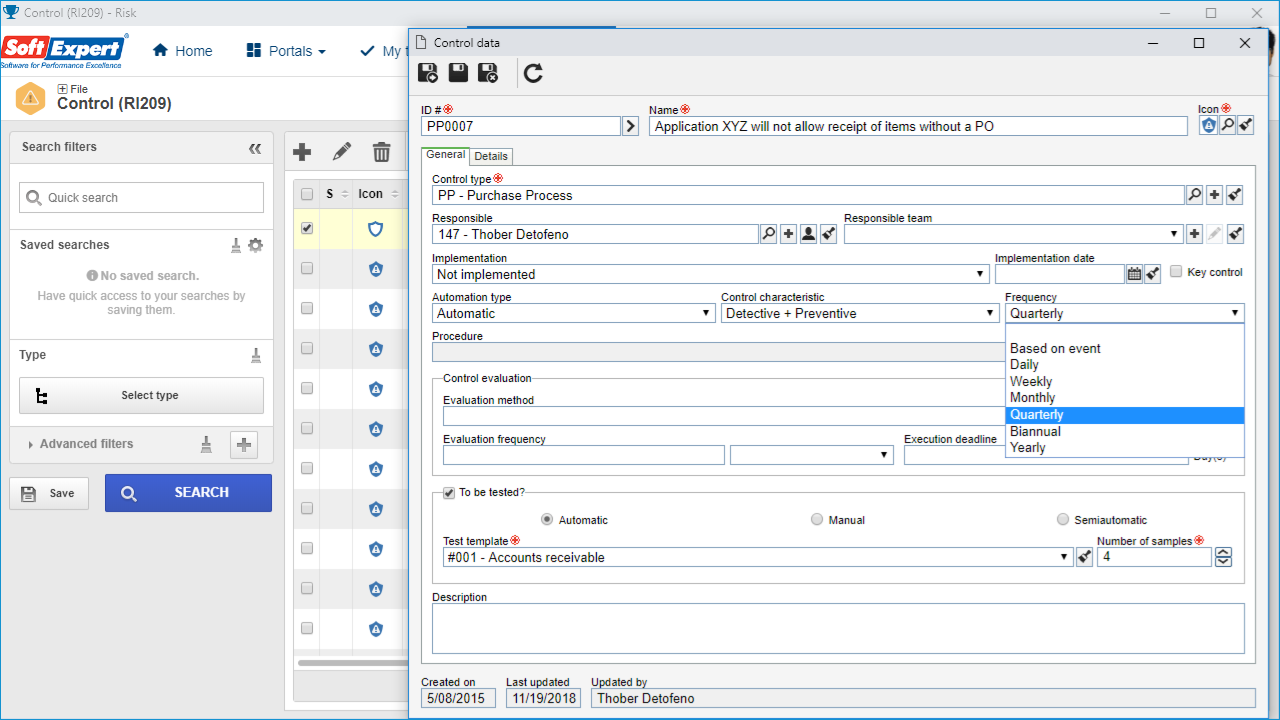Select the Manual radio button

[817, 519]
